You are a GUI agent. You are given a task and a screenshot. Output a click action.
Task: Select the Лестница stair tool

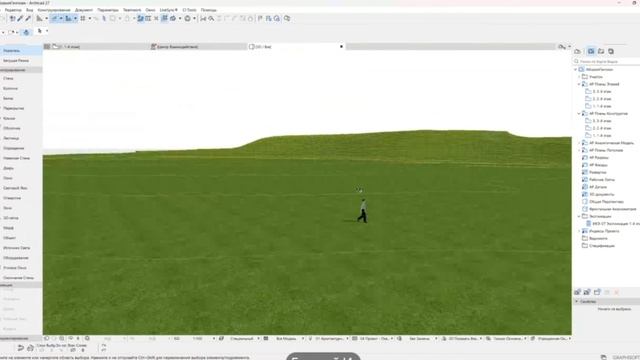pyautogui.click(x=20, y=138)
